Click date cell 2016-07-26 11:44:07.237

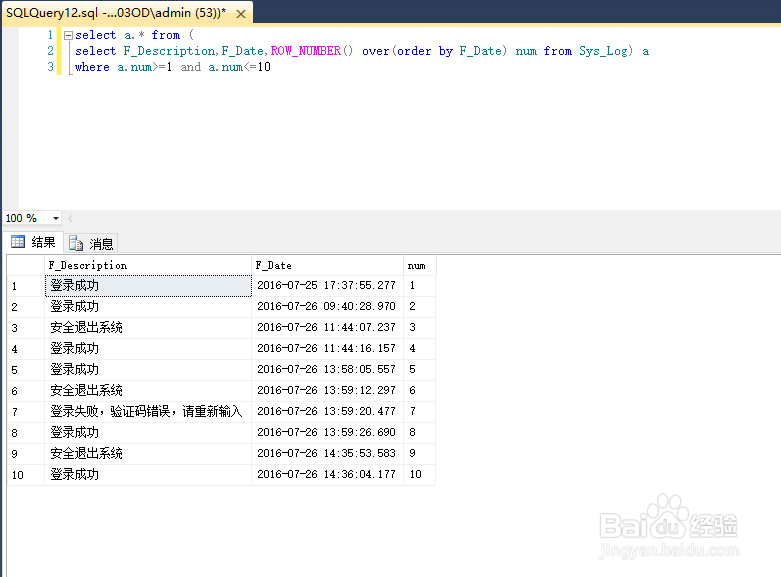coord(327,327)
